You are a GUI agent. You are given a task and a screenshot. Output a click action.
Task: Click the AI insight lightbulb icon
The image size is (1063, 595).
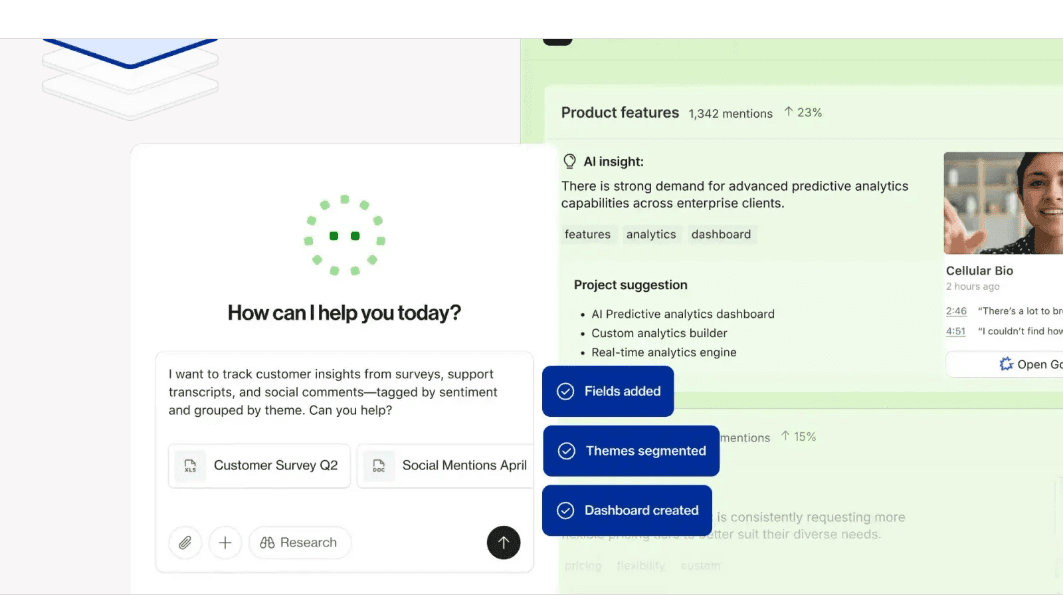pyautogui.click(x=569, y=161)
